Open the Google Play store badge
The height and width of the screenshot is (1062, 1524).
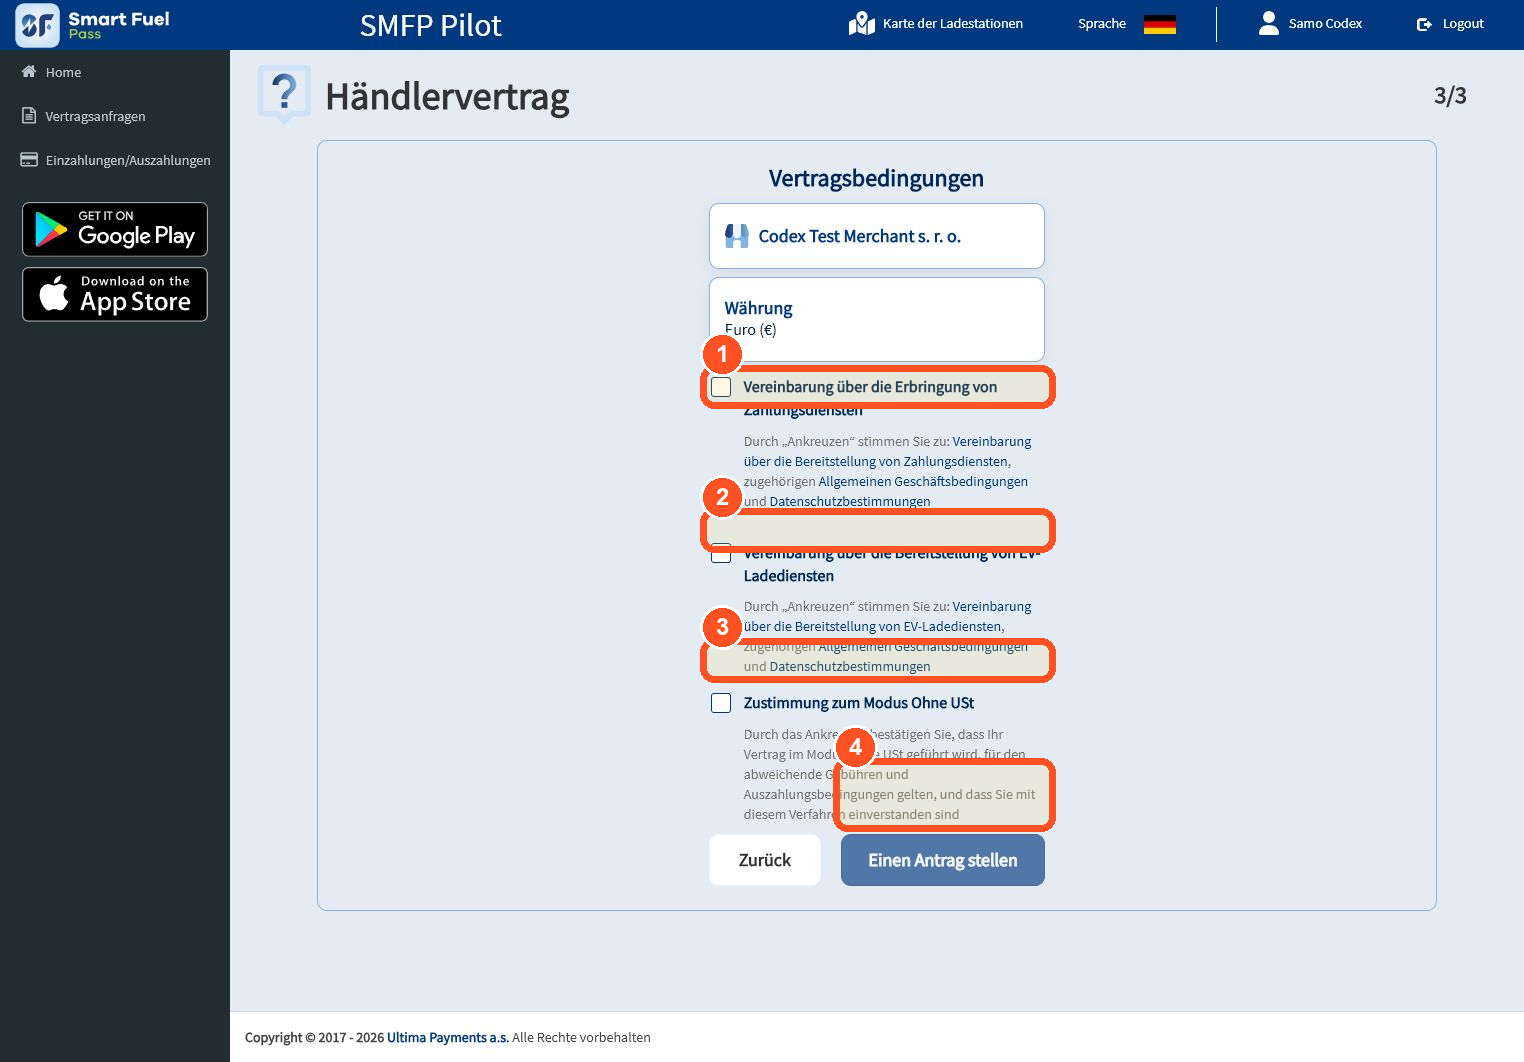pyautogui.click(x=115, y=229)
